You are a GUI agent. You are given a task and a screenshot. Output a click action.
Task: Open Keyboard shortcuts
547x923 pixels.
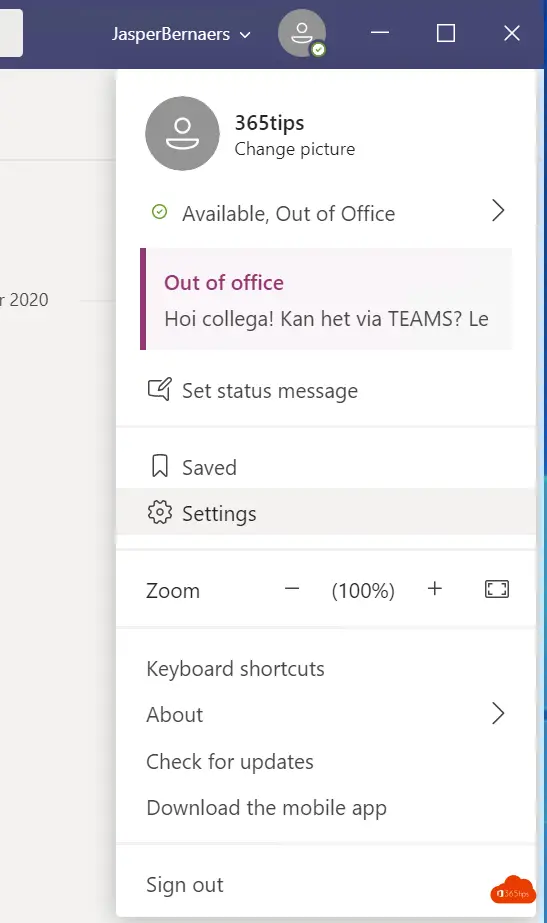pyautogui.click(x=235, y=669)
